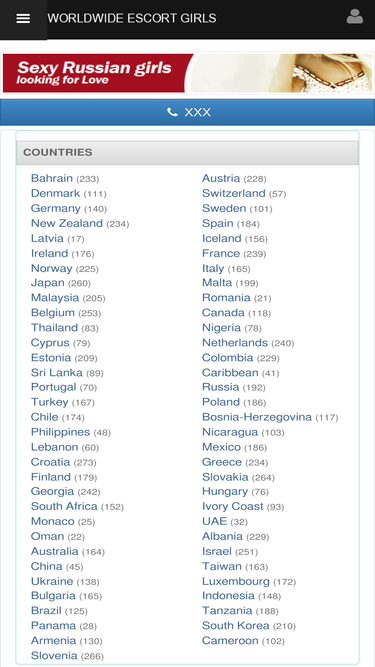Click the Countries panel header
Viewport: 375px width, 667px height.
[188, 153]
